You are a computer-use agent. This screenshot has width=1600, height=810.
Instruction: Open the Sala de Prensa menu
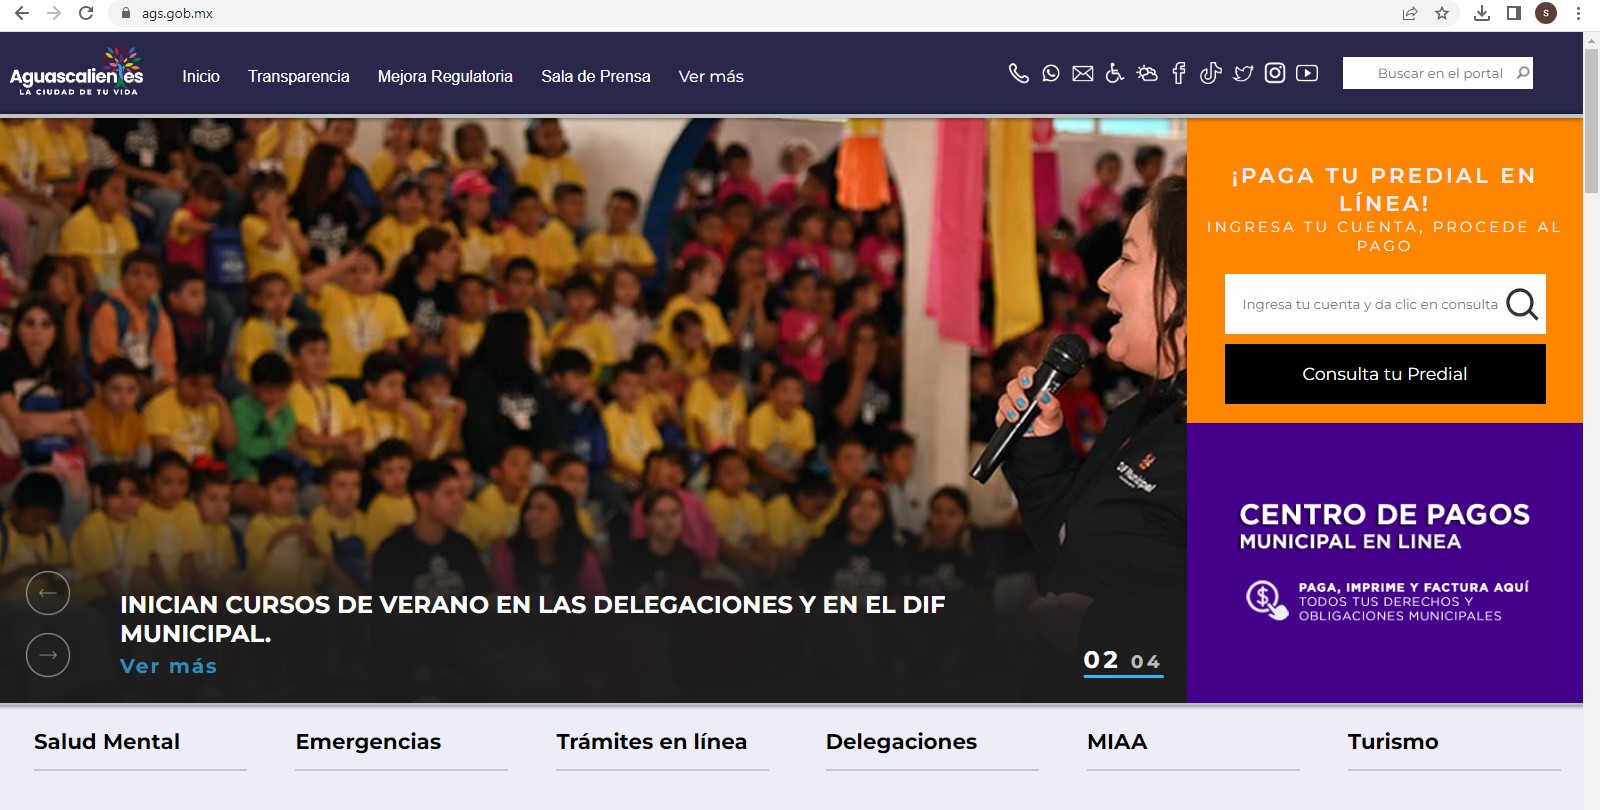coord(595,77)
